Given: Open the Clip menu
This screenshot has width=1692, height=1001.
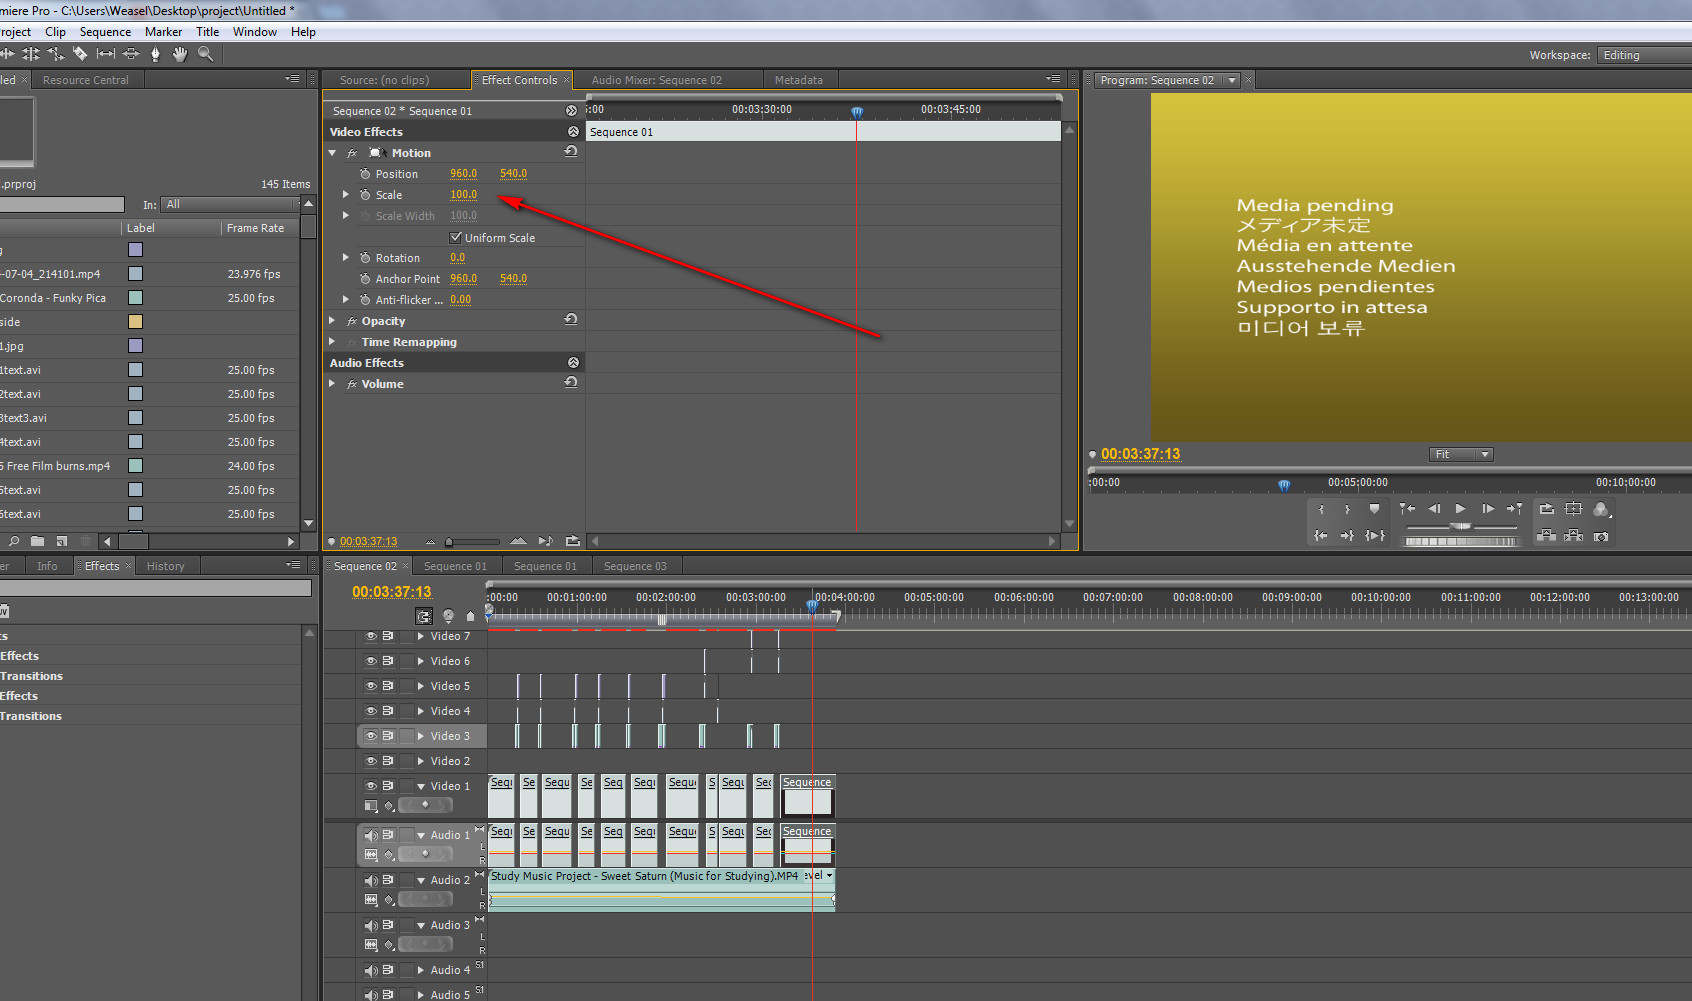Looking at the screenshot, I should pos(56,32).
